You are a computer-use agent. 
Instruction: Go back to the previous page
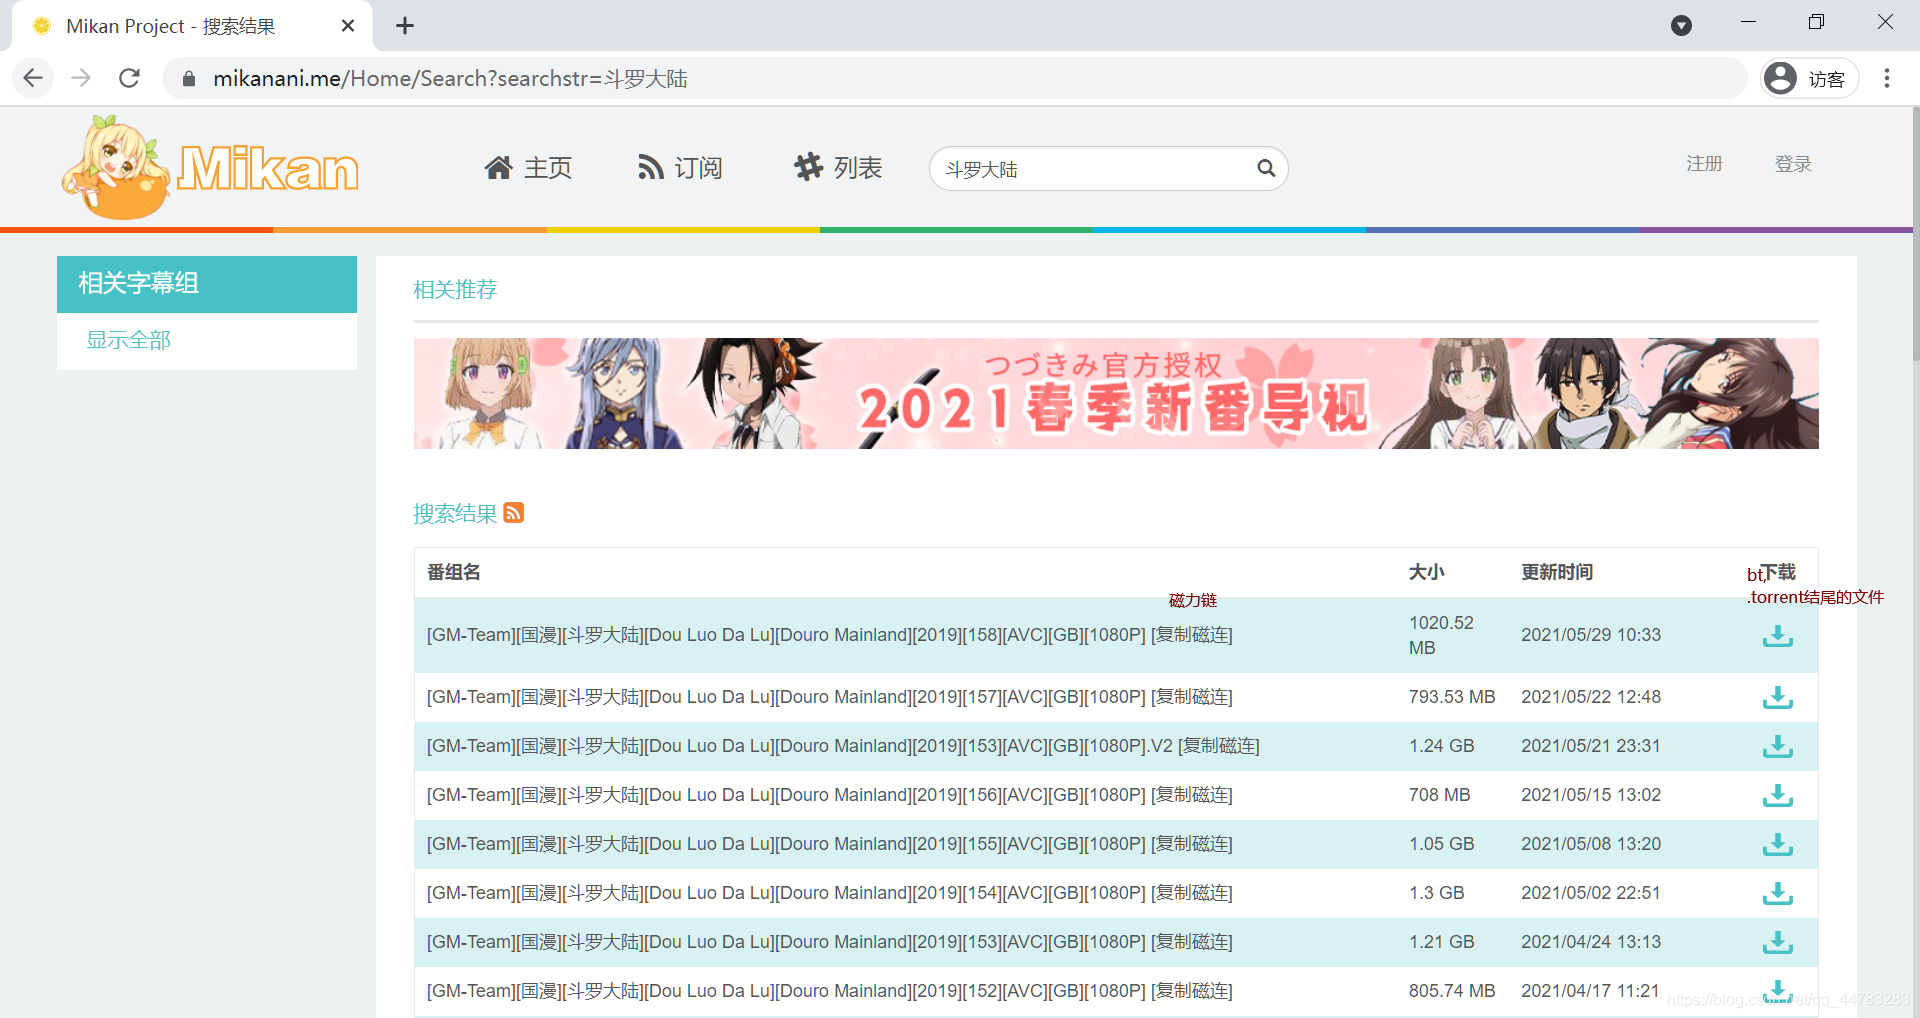[33, 78]
